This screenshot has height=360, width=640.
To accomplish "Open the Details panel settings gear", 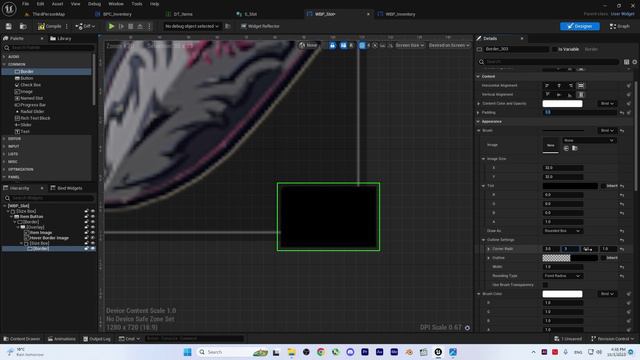I will tap(635, 62).
